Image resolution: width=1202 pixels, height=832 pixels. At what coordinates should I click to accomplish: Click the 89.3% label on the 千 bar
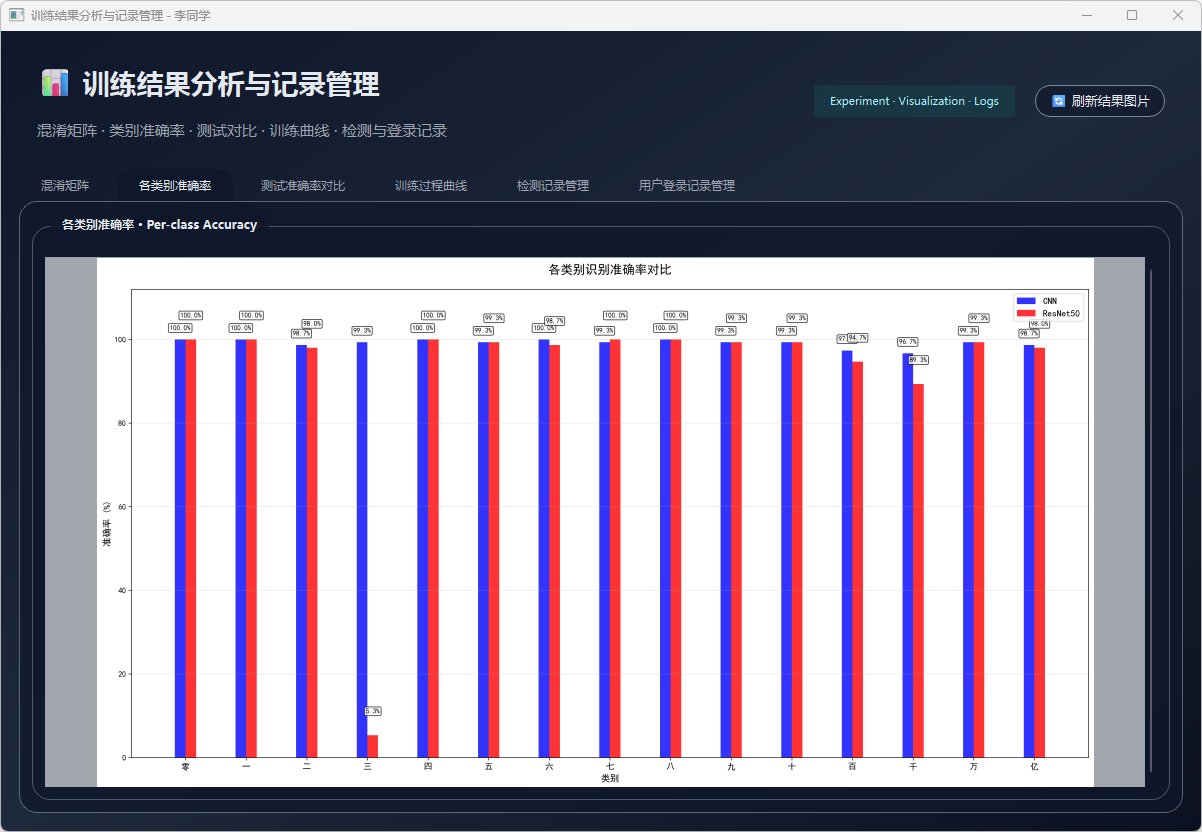click(x=918, y=360)
